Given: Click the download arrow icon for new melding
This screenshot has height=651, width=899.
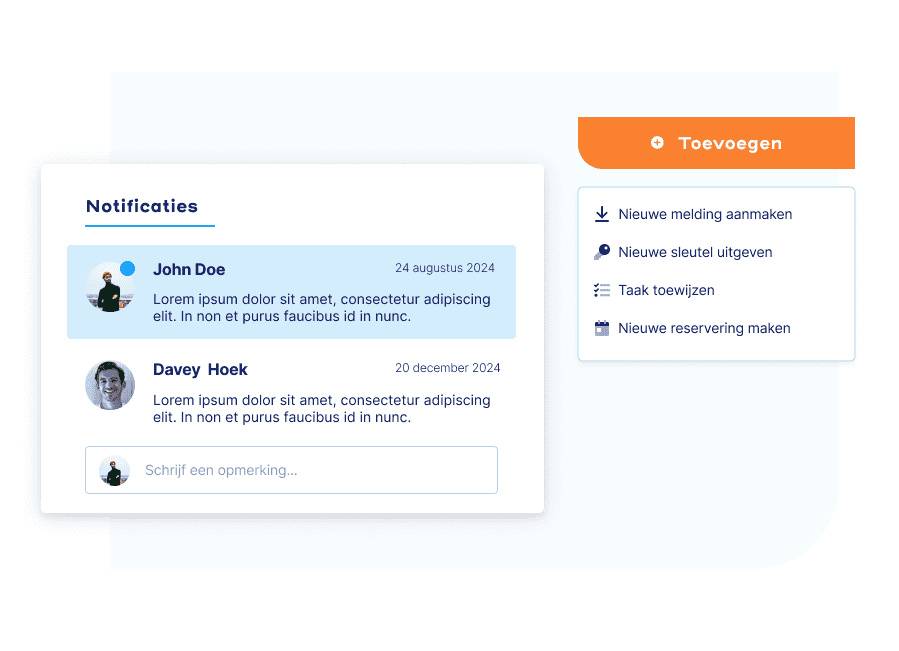Looking at the screenshot, I should tap(602, 214).
